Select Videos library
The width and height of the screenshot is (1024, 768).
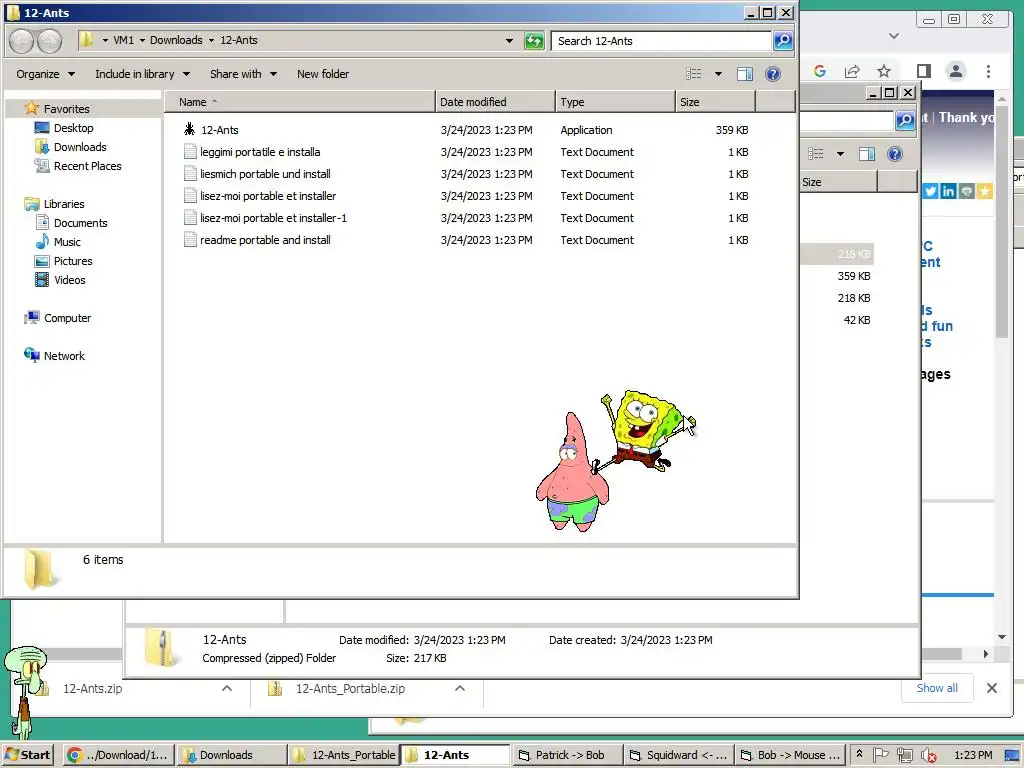70,280
